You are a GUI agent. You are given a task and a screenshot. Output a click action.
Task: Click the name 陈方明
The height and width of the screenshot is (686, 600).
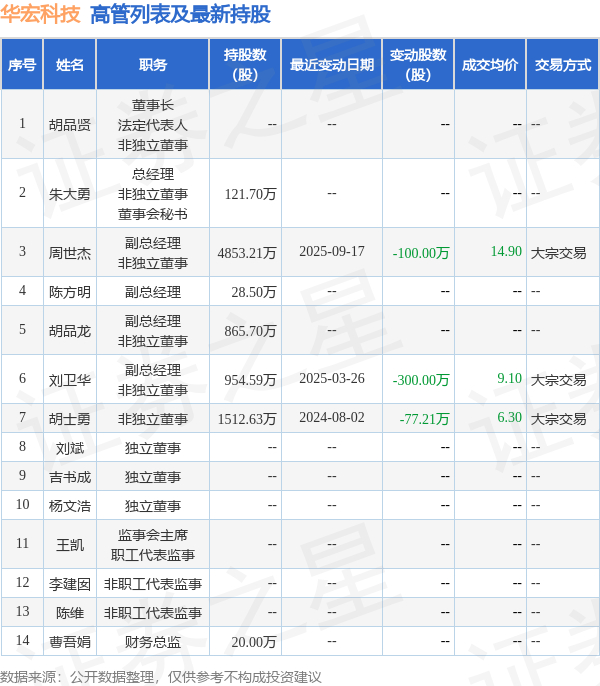click(x=70, y=292)
